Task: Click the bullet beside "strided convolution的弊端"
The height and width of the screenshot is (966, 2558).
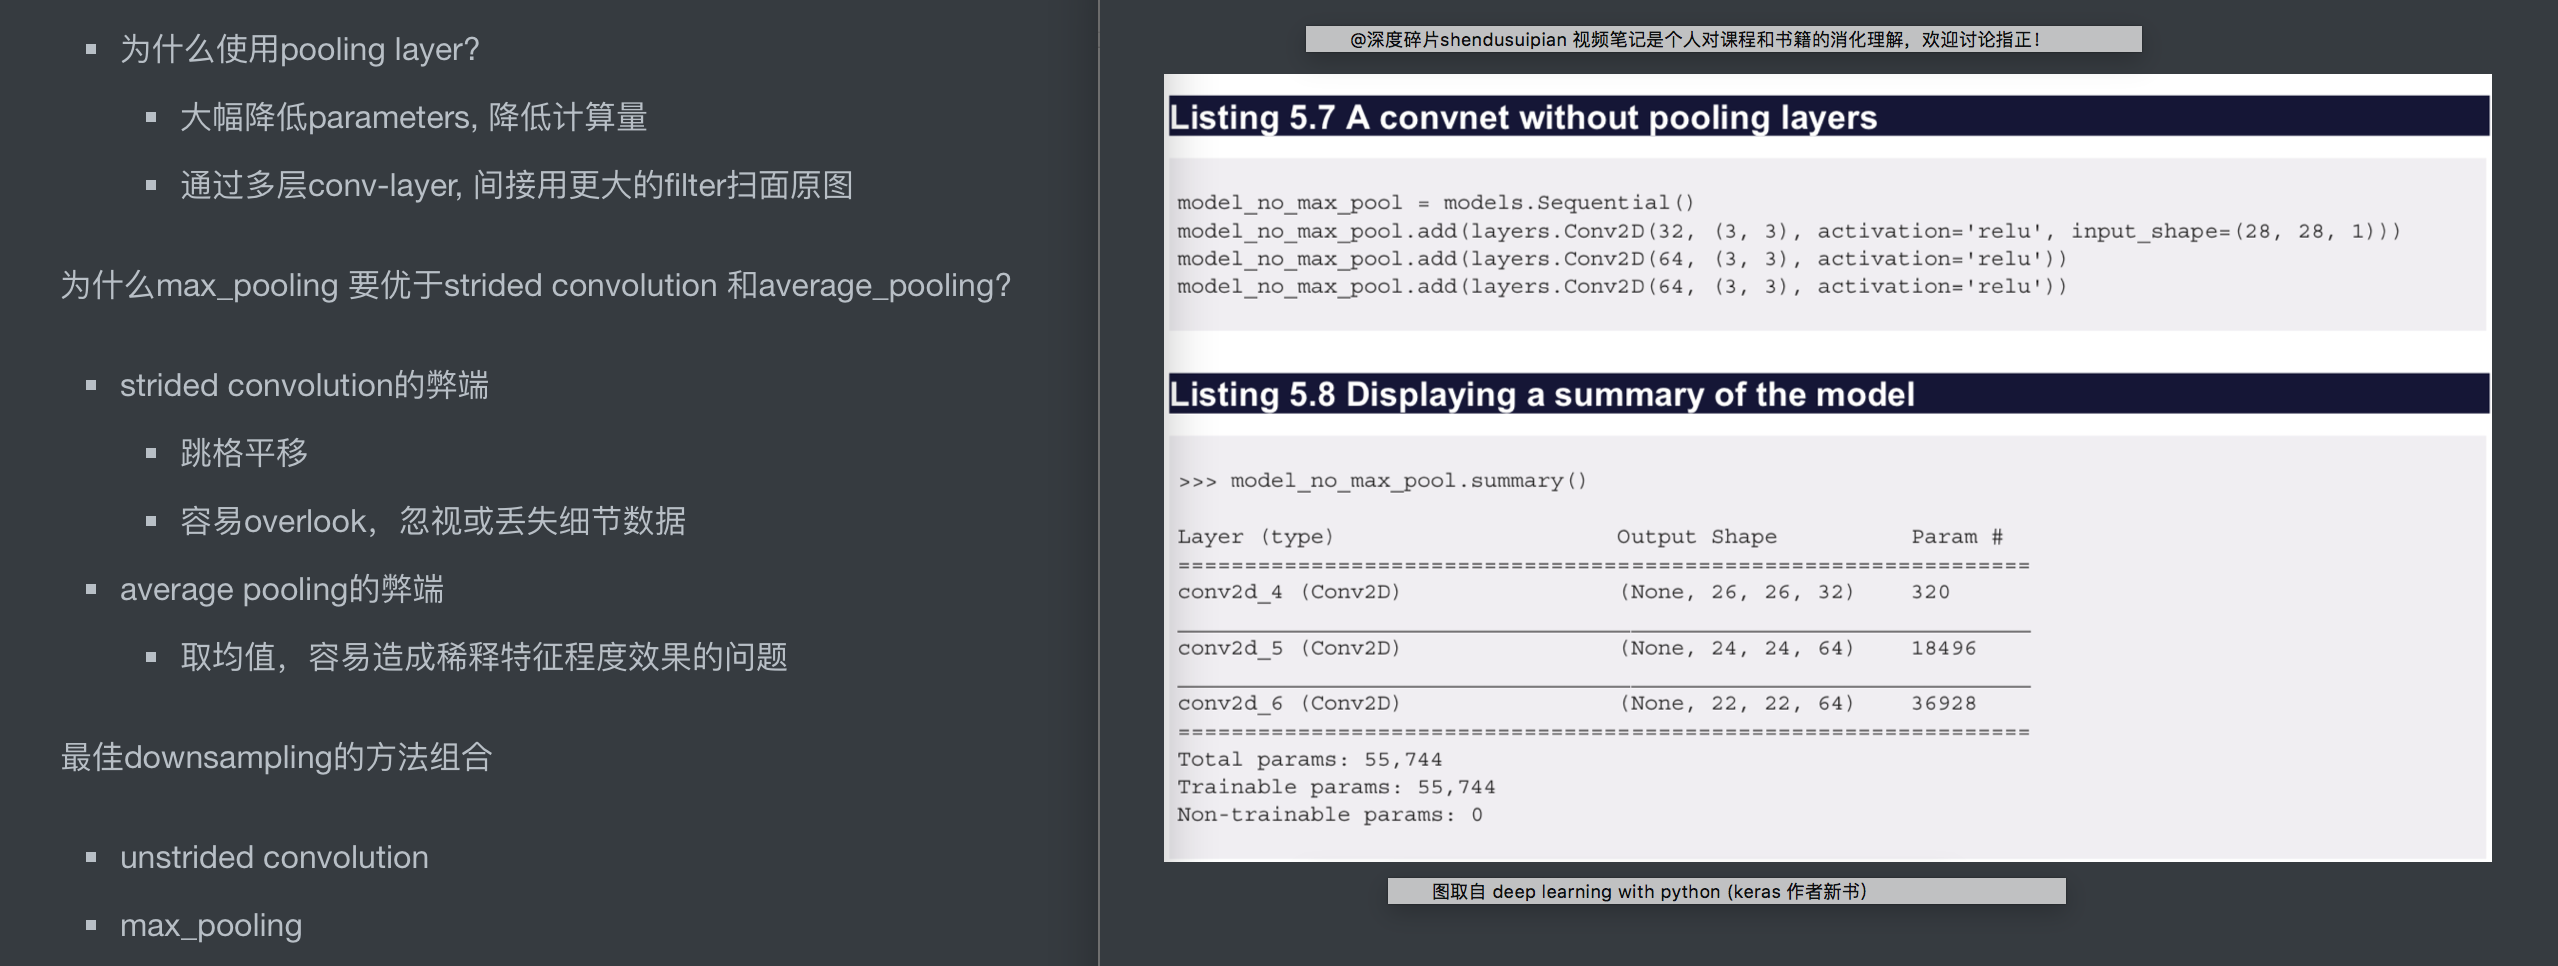Action: (x=91, y=385)
